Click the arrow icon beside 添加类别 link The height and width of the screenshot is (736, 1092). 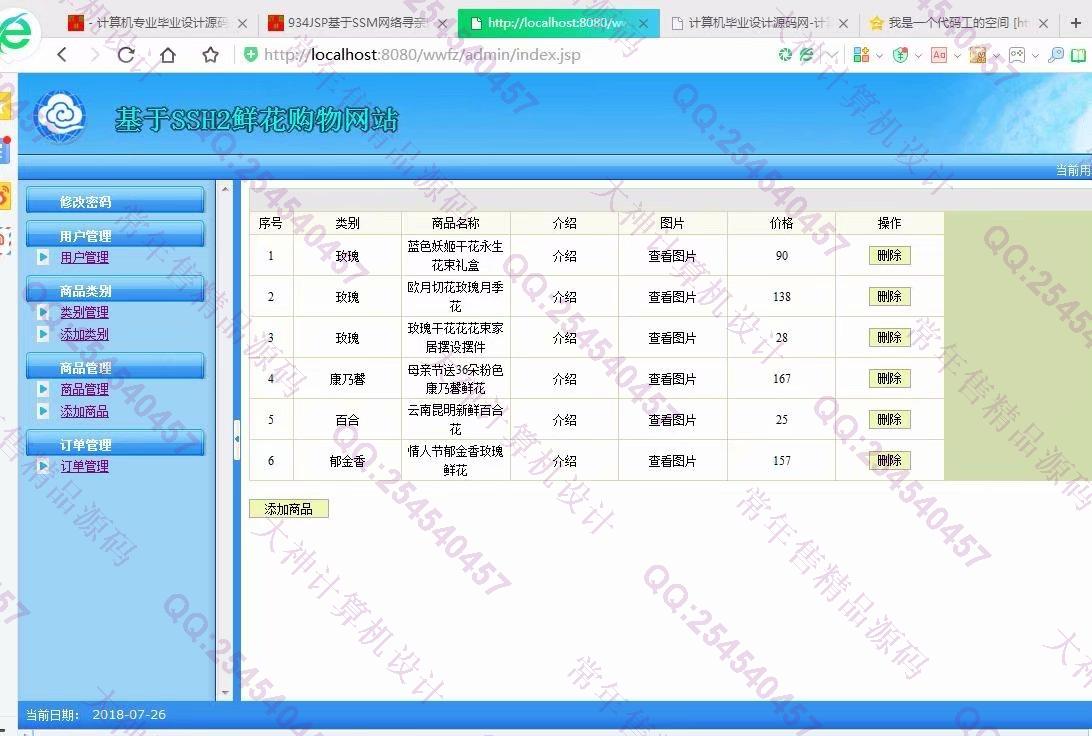point(43,334)
